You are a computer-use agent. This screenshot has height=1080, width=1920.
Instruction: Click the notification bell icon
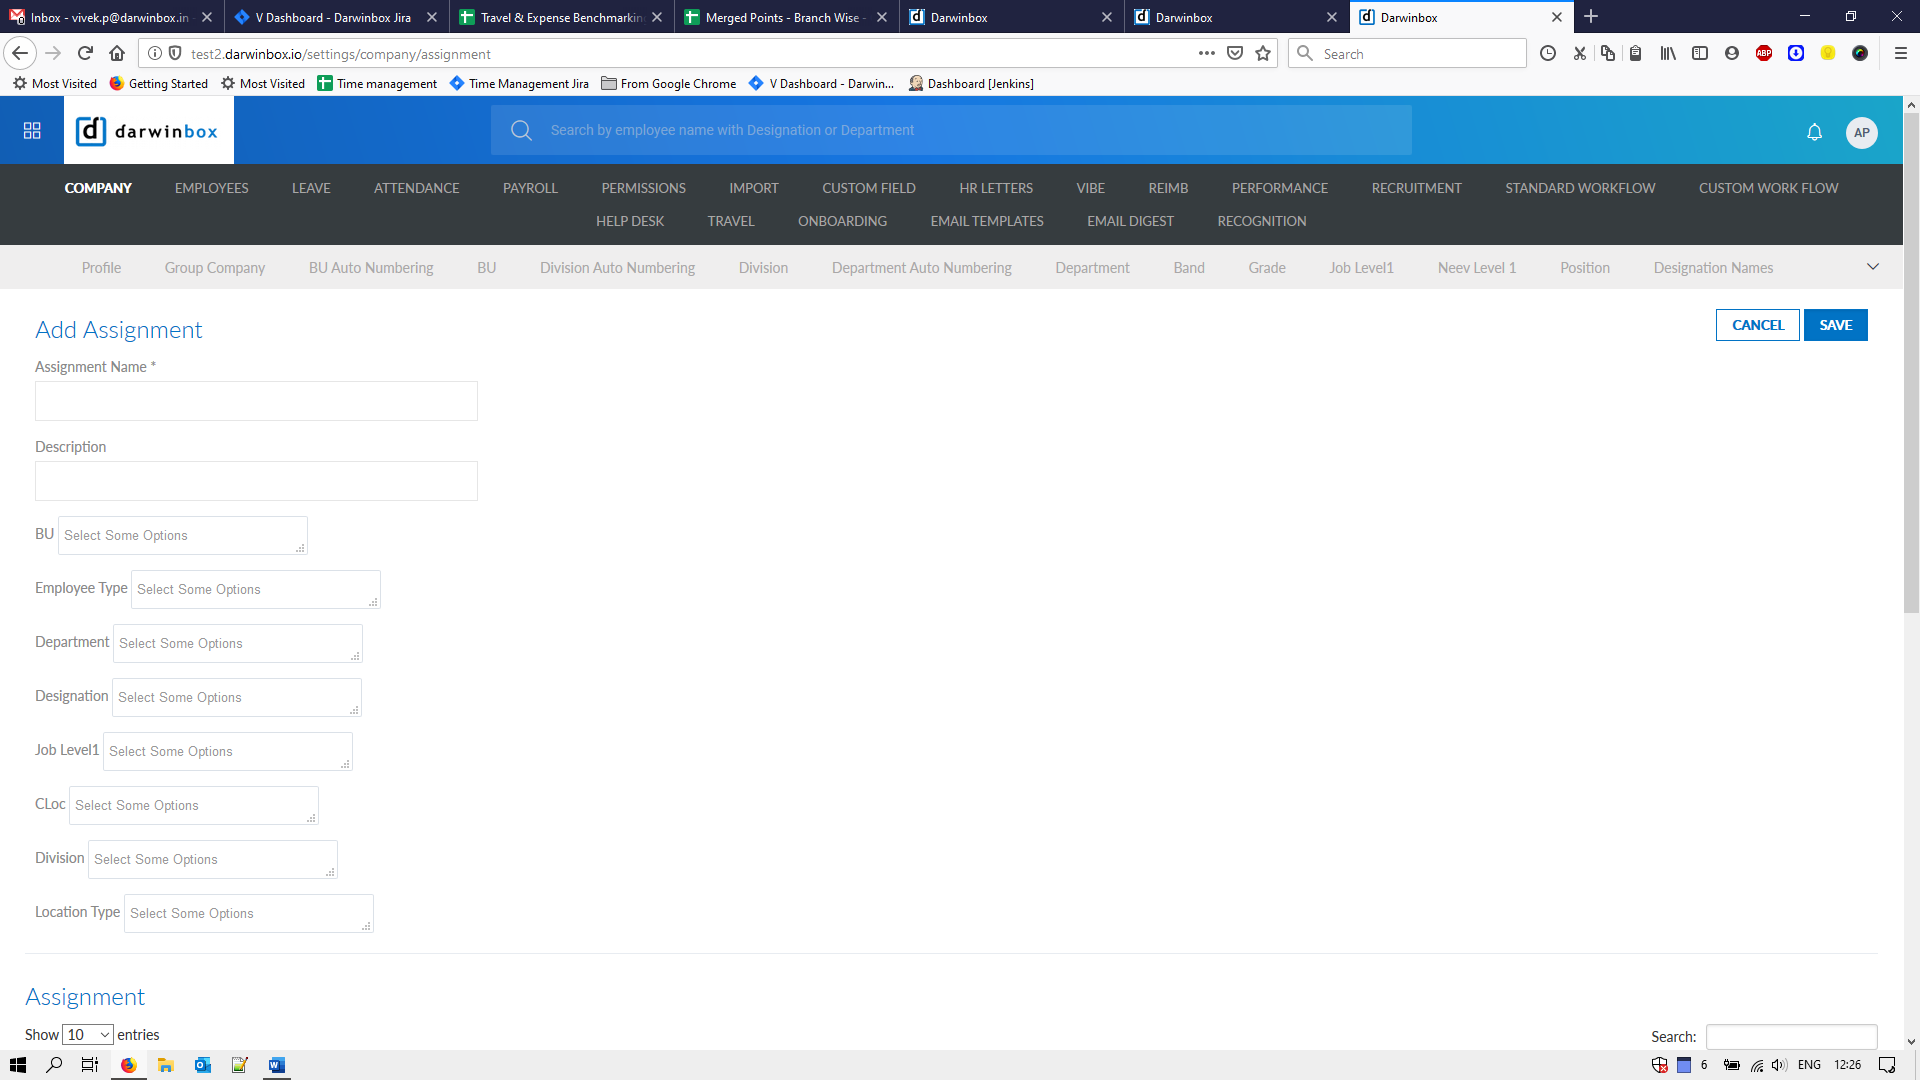[x=1814, y=132]
